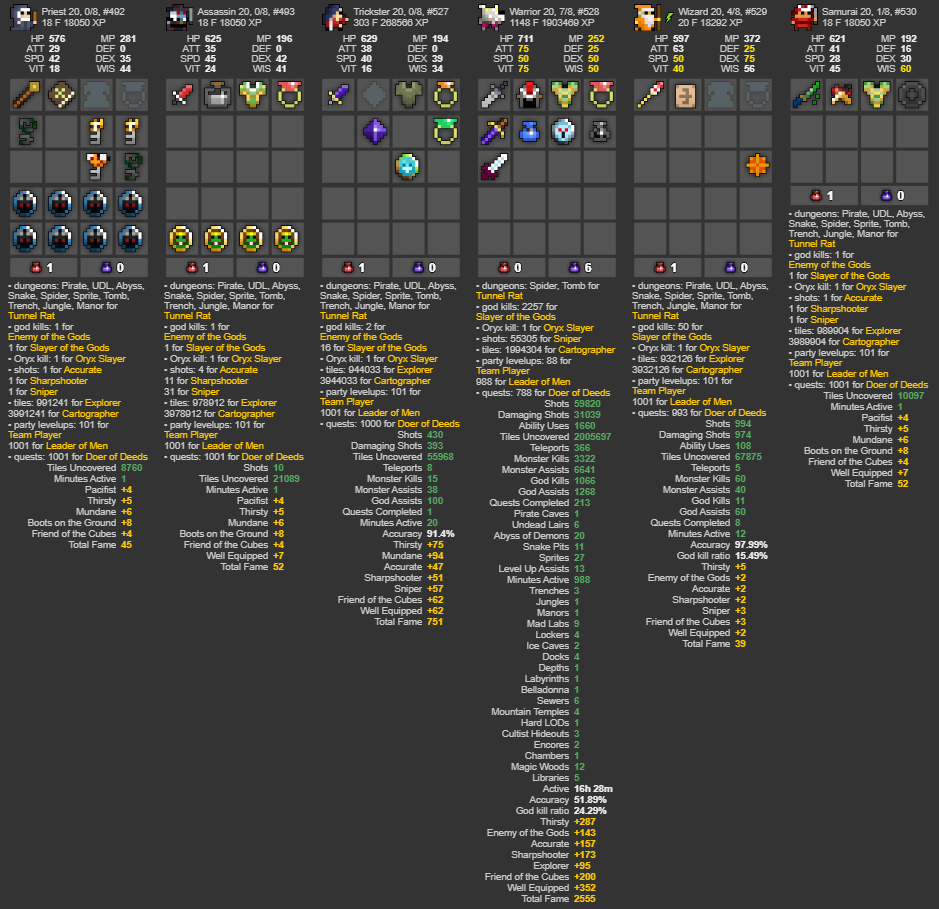
Task: Select the Assassin's equipped leather armor
Action: [252, 95]
